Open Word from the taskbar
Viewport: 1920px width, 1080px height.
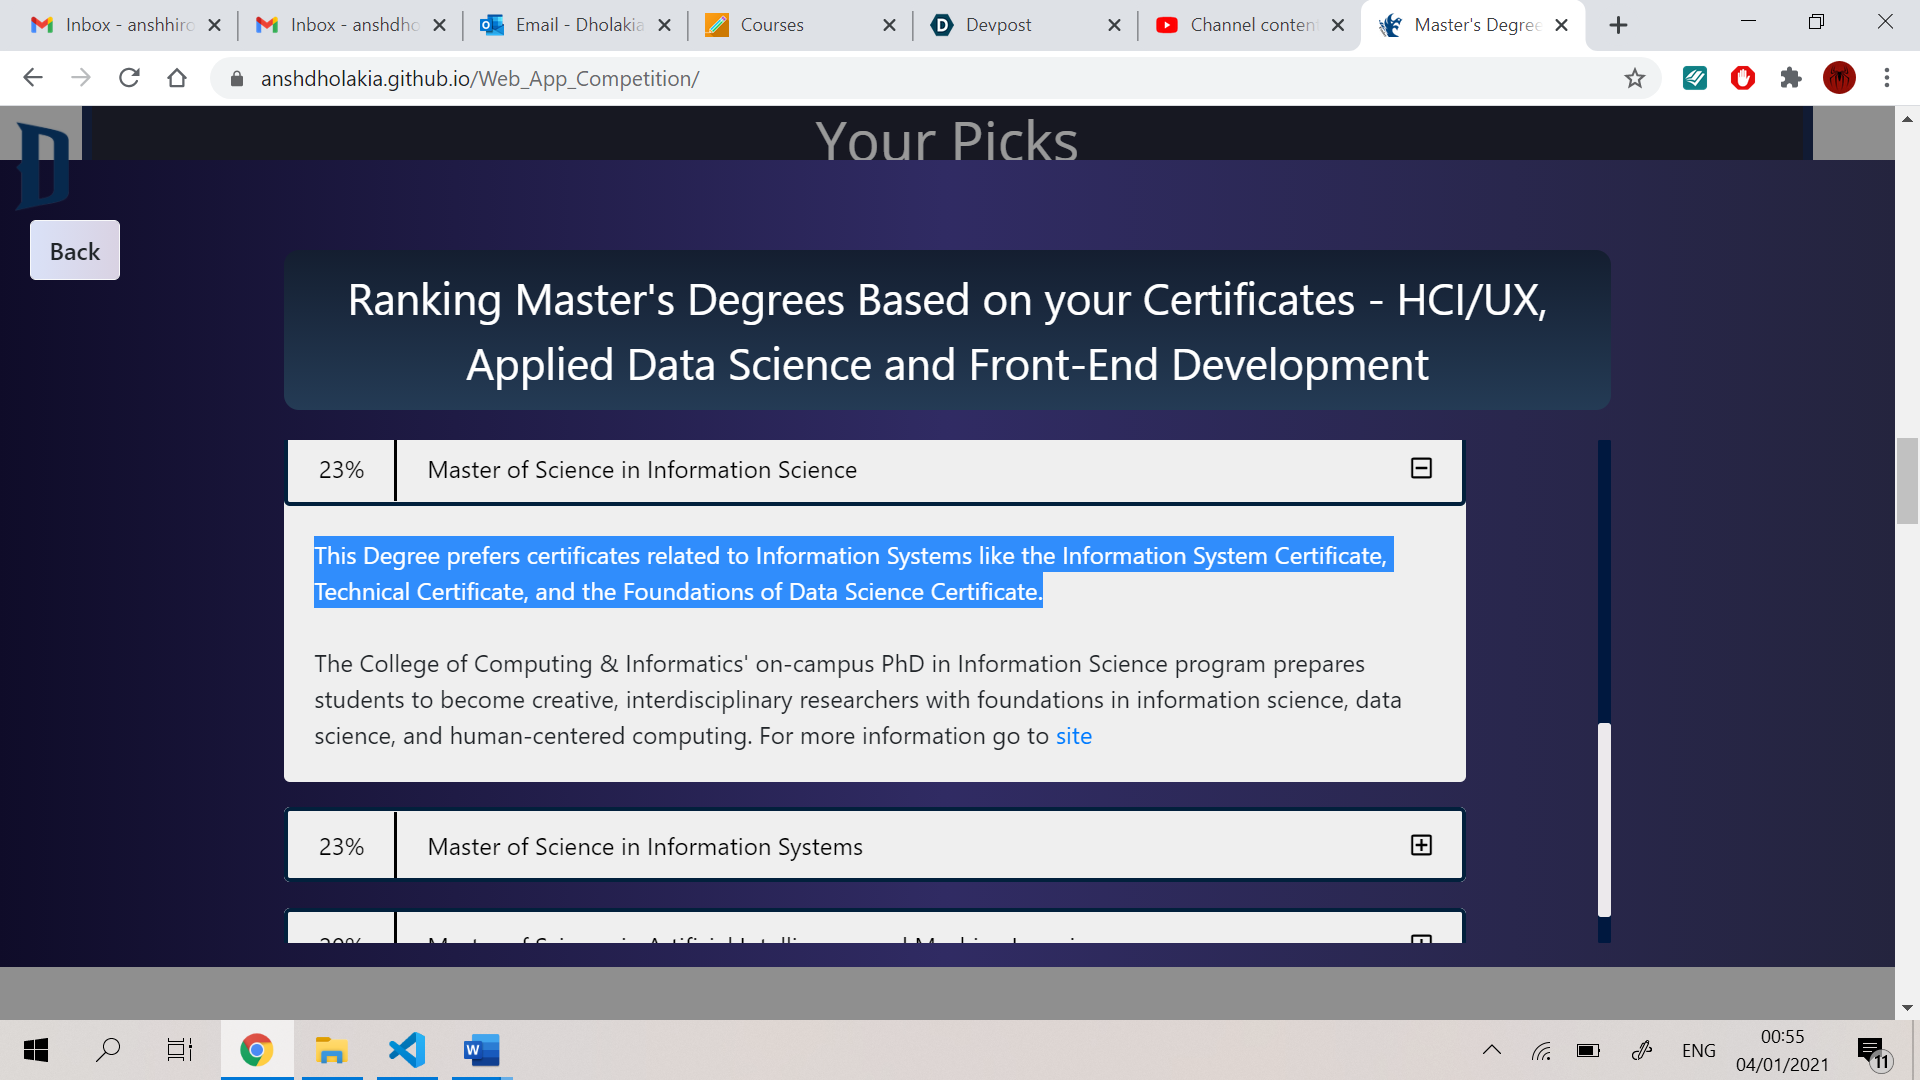[481, 1050]
